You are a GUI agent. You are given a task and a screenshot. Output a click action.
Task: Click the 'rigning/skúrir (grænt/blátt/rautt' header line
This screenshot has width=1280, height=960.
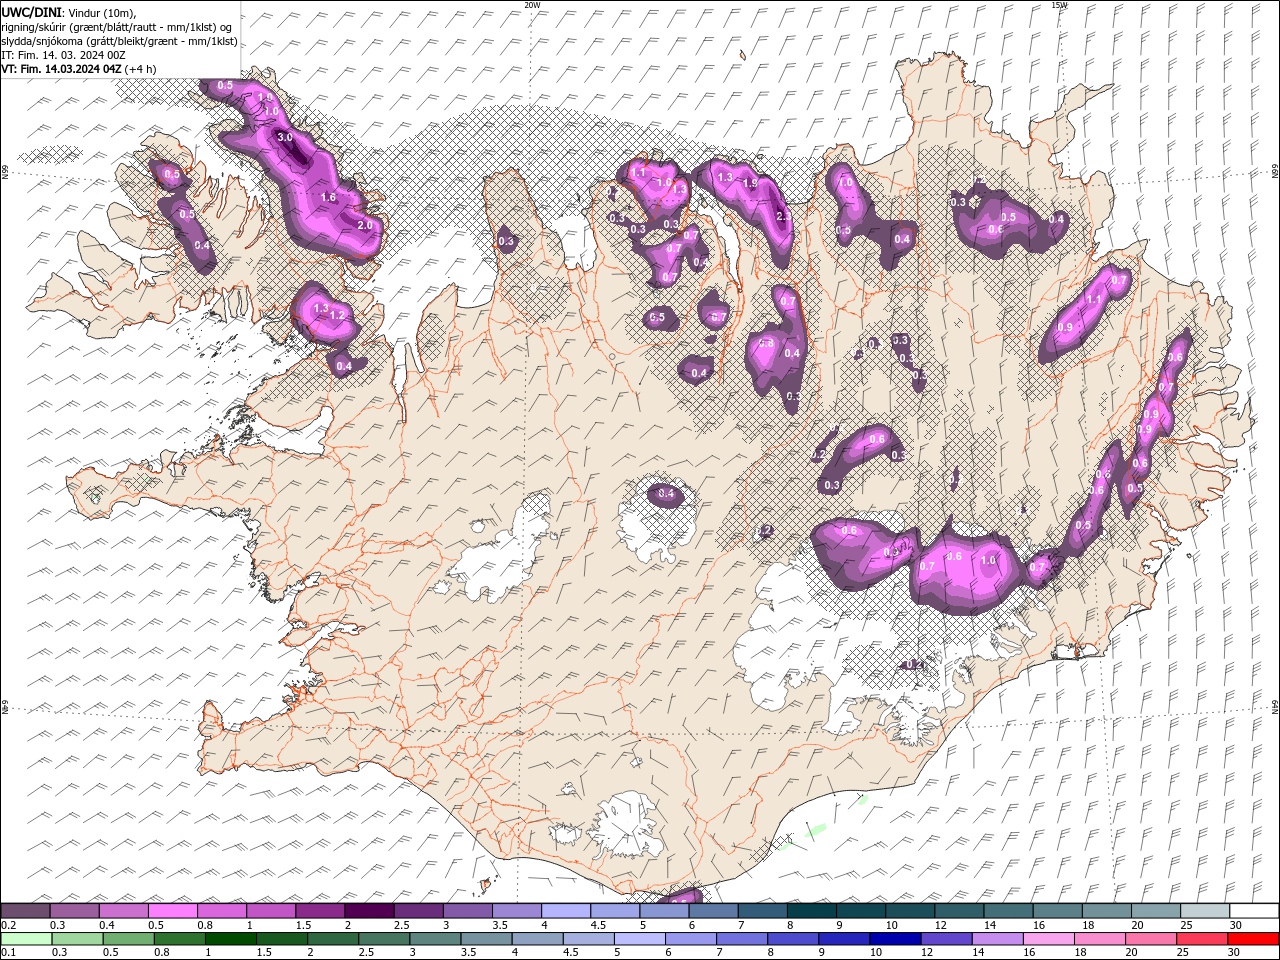pyautogui.click(x=118, y=26)
